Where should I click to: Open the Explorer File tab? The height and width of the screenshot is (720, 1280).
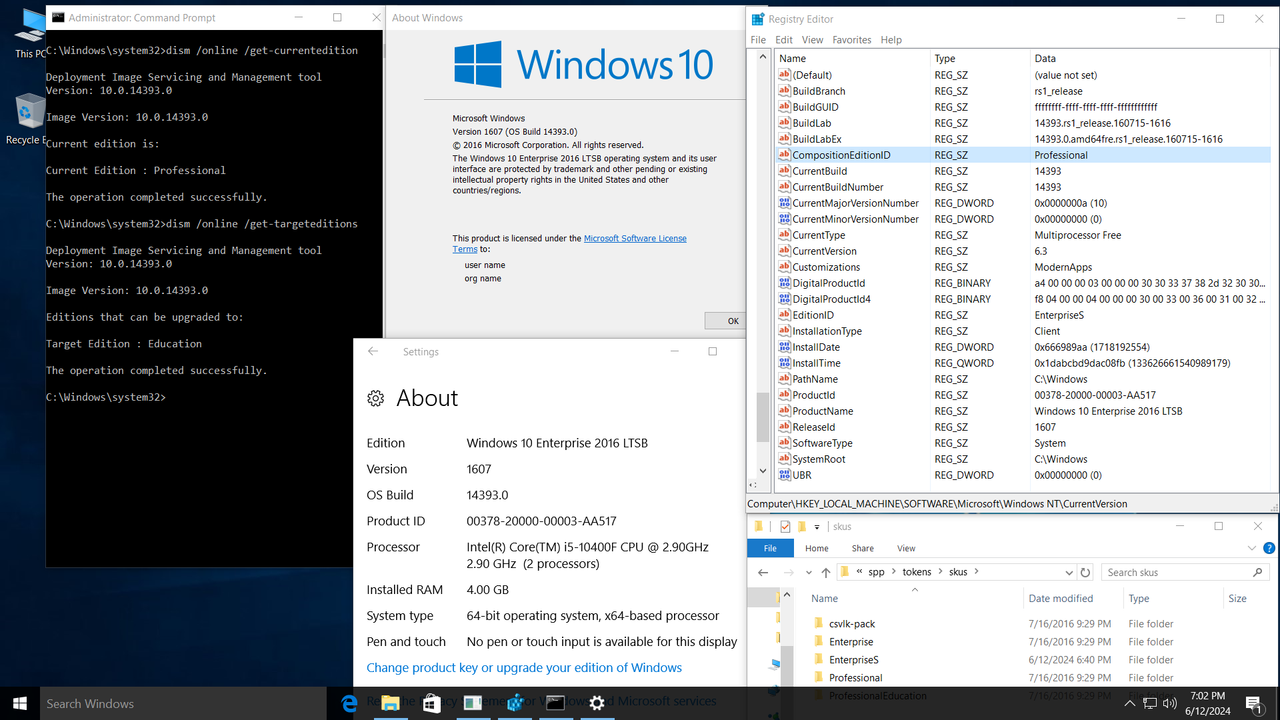click(770, 548)
